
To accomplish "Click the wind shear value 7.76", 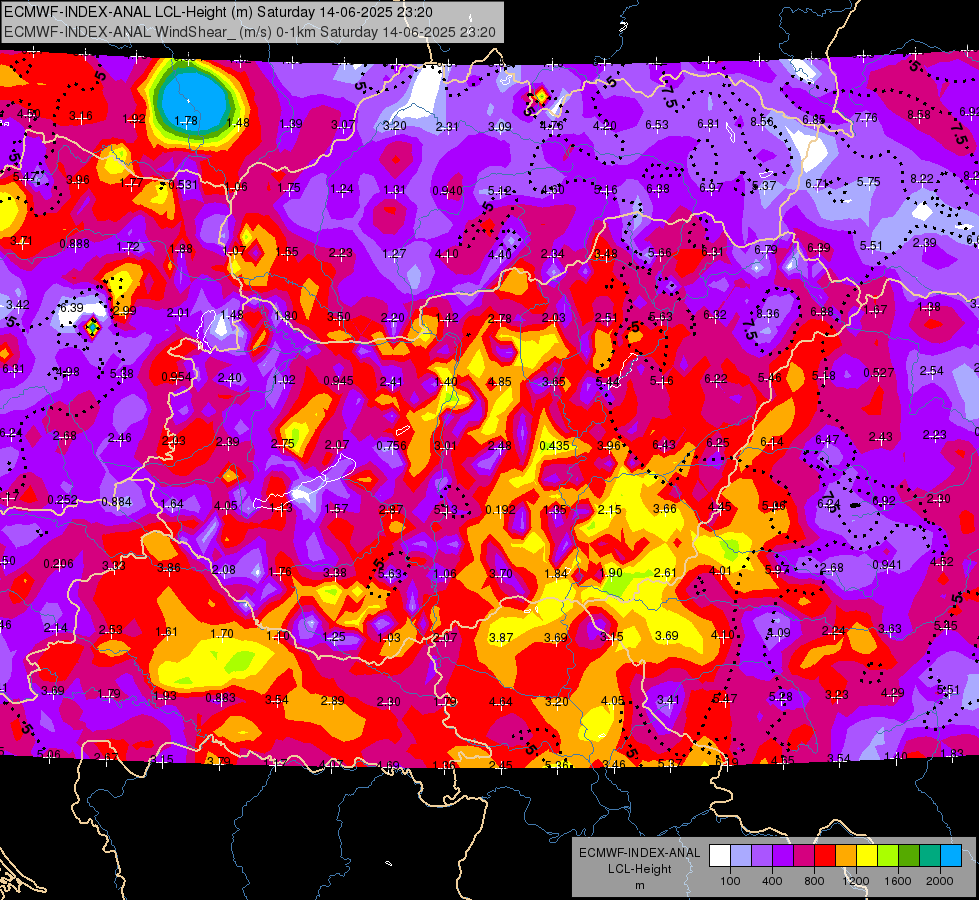I will [x=866, y=117].
